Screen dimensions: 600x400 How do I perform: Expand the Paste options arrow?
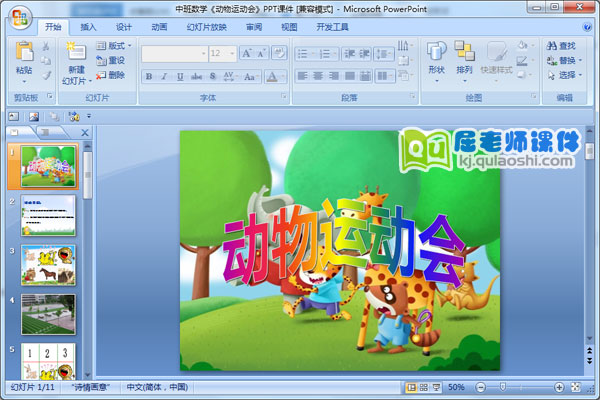pyautogui.click(x=24, y=82)
